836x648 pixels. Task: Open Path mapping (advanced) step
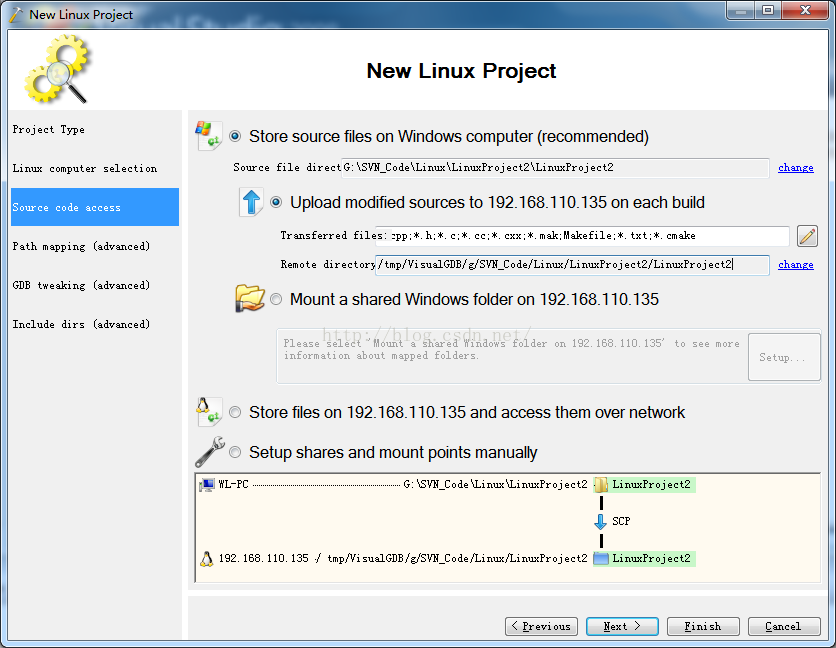pyautogui.click(x=95, y=246)
